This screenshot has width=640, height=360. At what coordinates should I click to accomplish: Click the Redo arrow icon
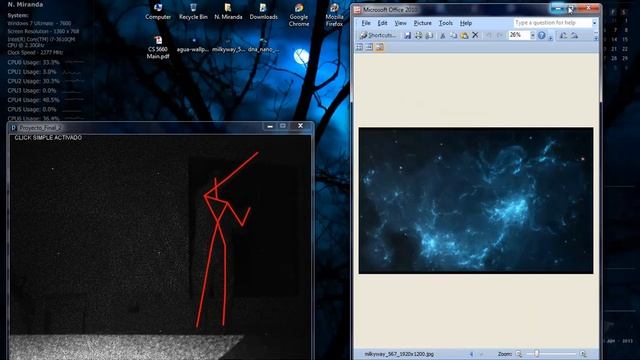pos(500,36)
